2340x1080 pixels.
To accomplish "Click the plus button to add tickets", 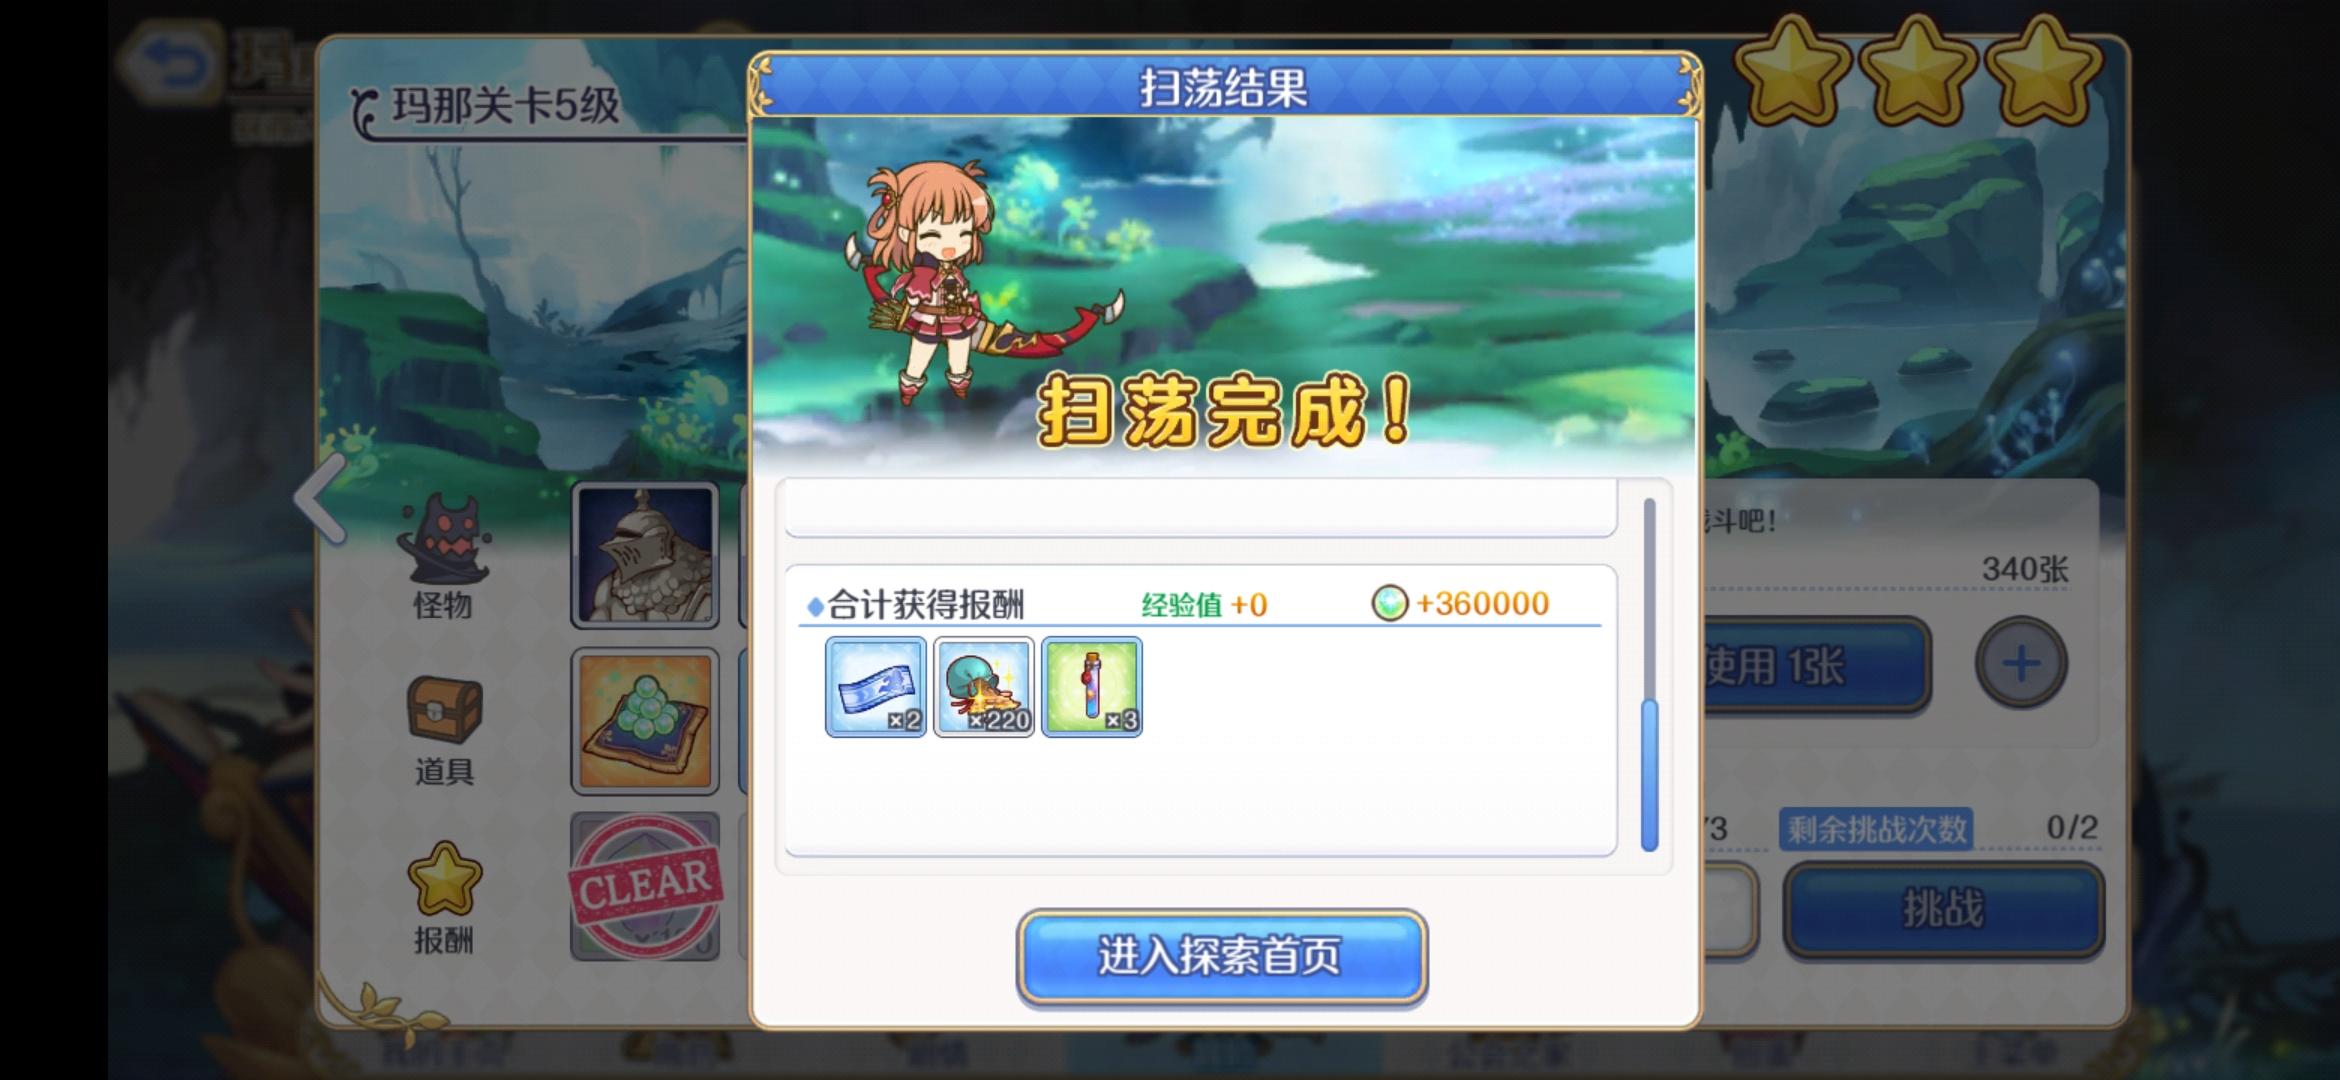I will coord(2021,663).
